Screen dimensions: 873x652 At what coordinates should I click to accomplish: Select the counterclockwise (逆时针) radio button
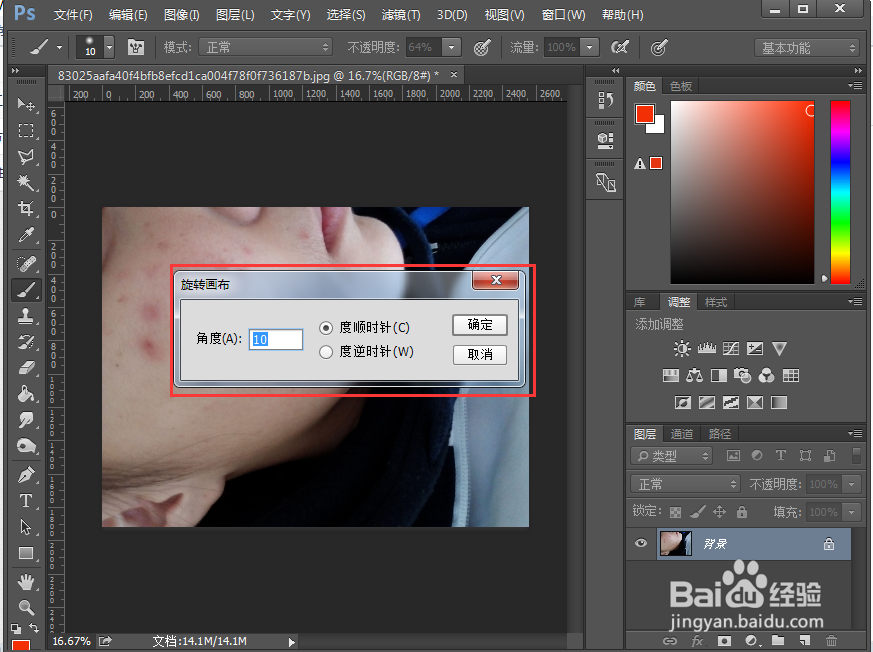[x=326, y=352]
